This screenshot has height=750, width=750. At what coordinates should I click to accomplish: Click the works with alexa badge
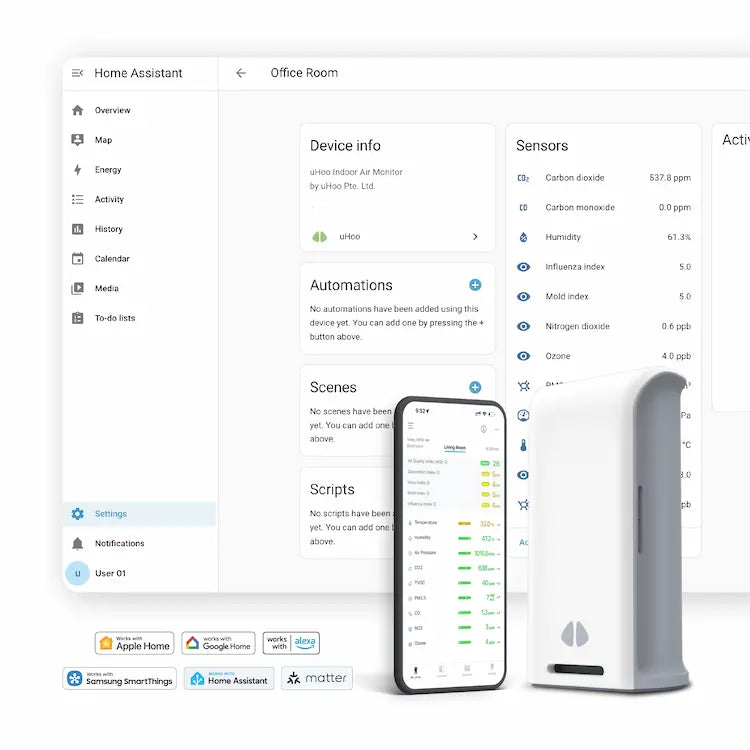click(x=291, y=643)
